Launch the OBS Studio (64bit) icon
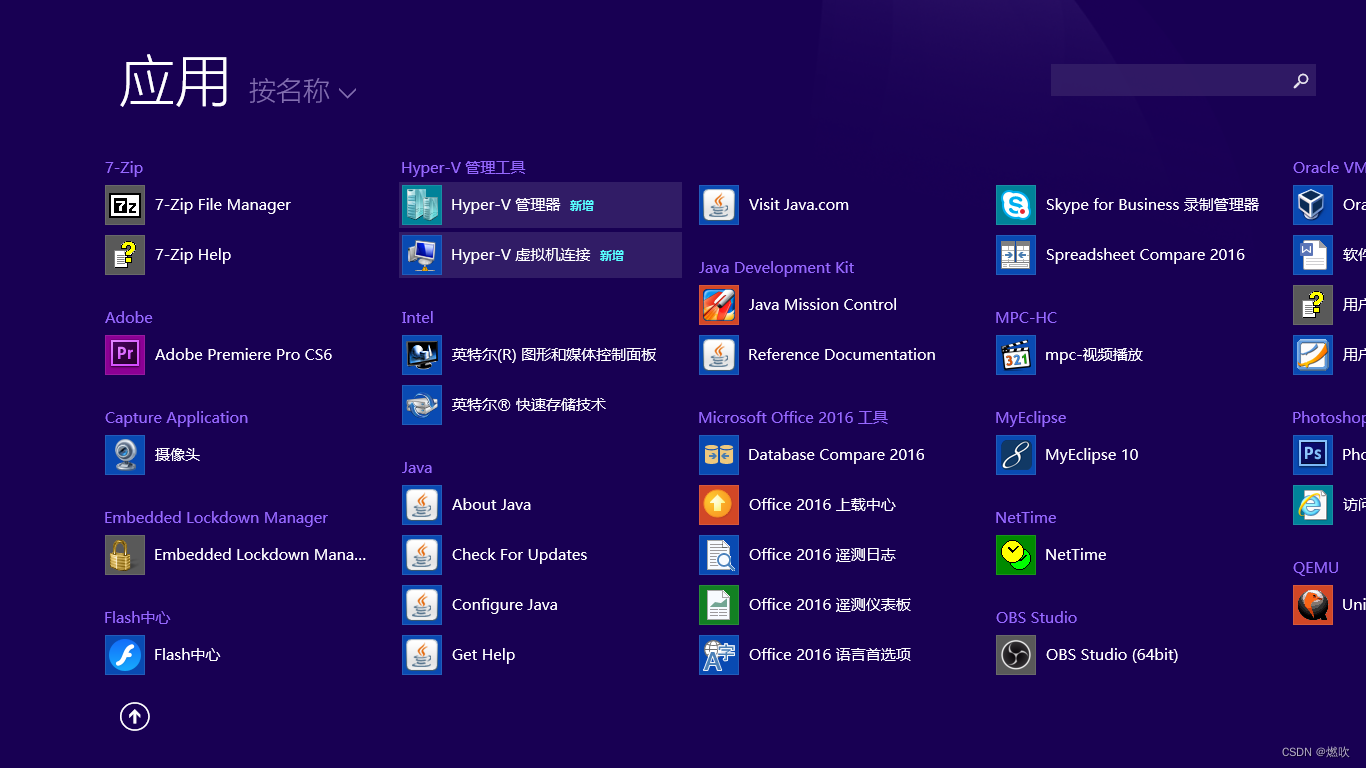 tap(1016, 655)
